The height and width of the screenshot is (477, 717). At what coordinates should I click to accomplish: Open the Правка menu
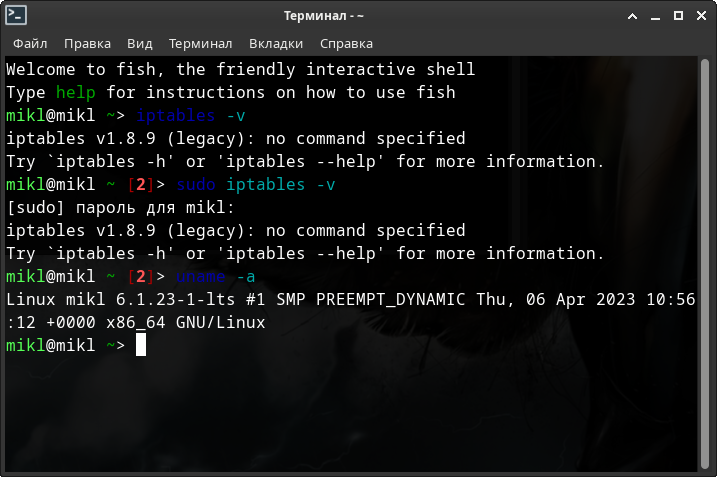pyautogui.click(x=87, y=44)
